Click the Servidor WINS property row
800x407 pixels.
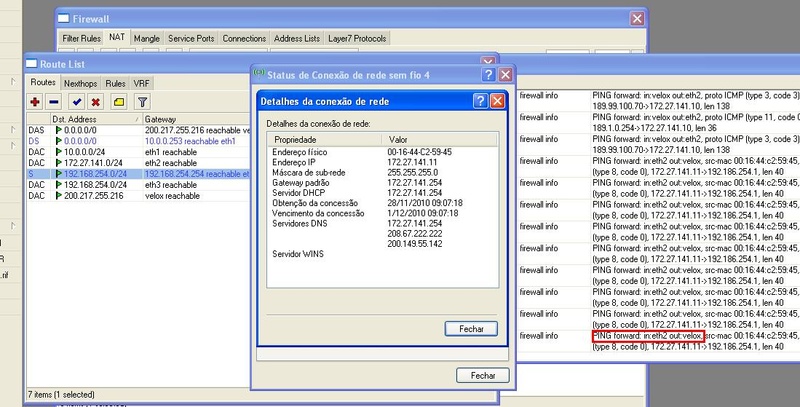tap(383, 253)
